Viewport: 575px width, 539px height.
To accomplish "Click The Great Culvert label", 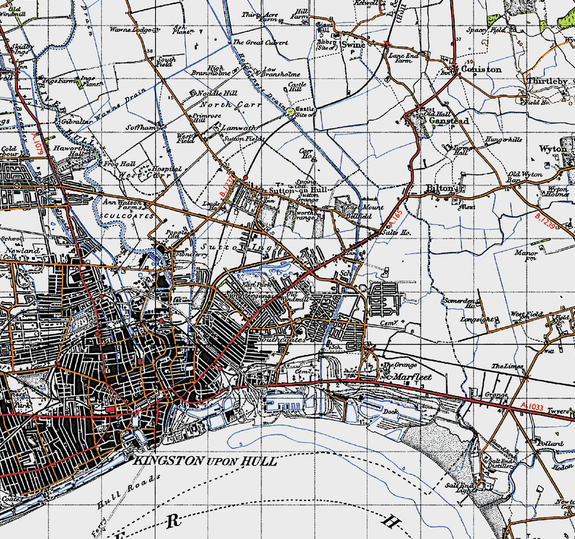I will [260, 43].
